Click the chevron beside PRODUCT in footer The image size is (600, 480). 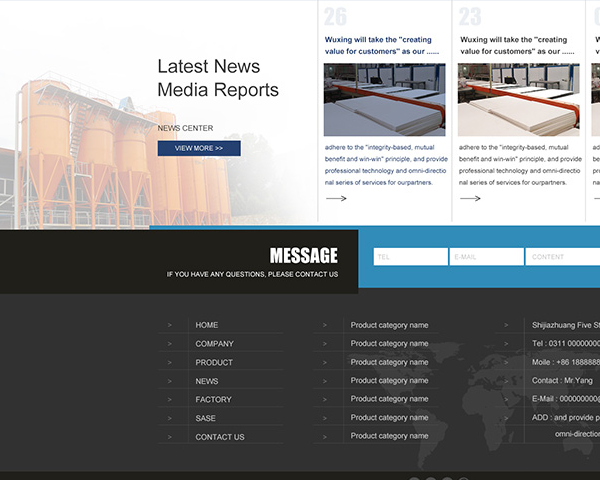pos(170,363)
